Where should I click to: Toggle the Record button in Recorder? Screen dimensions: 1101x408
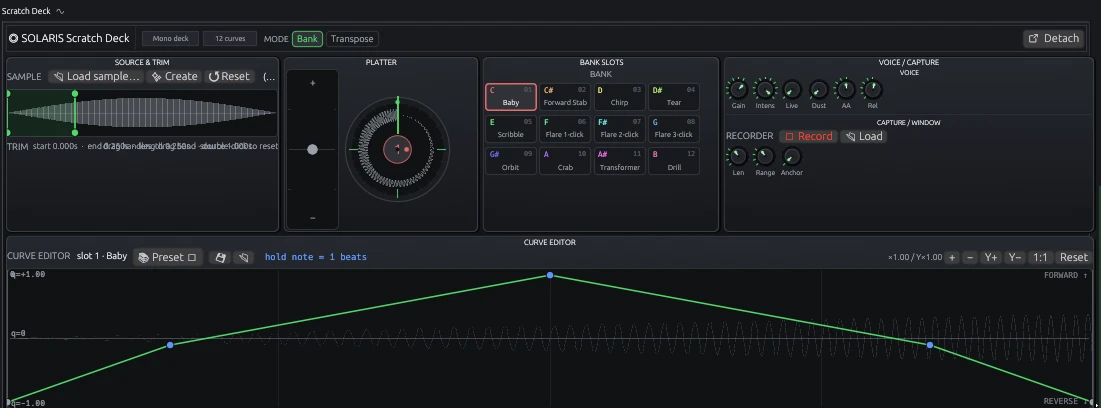tap(809, 136)
